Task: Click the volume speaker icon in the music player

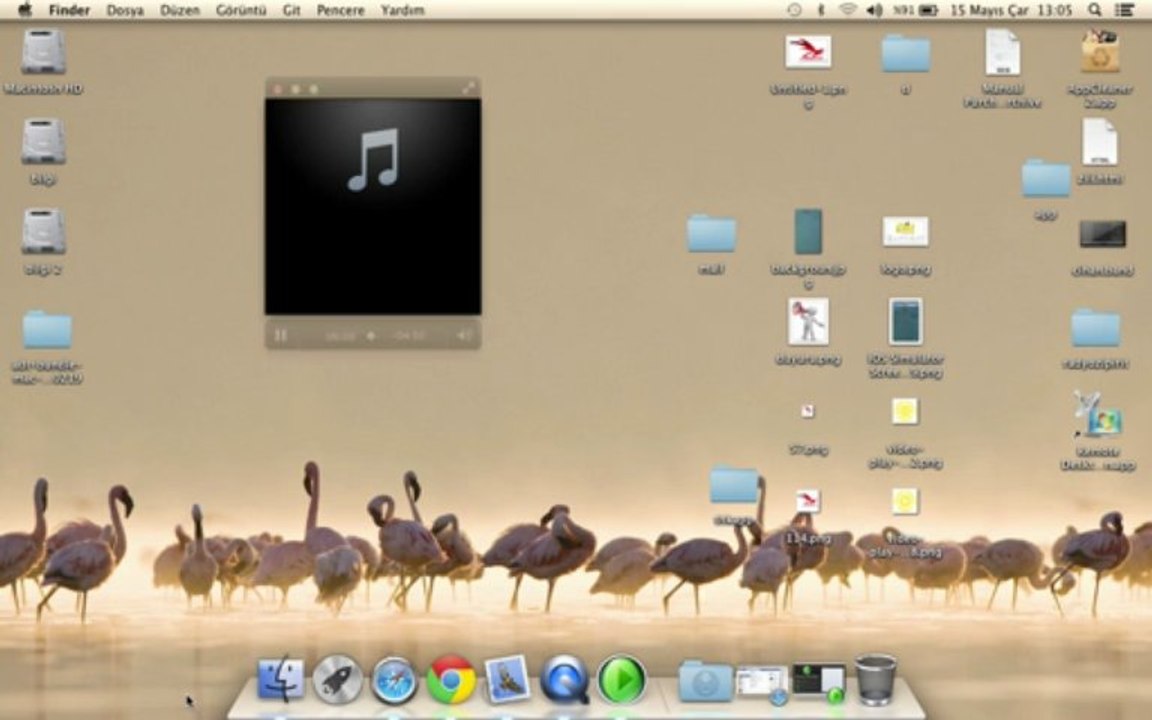Action: tap(464, 336)
